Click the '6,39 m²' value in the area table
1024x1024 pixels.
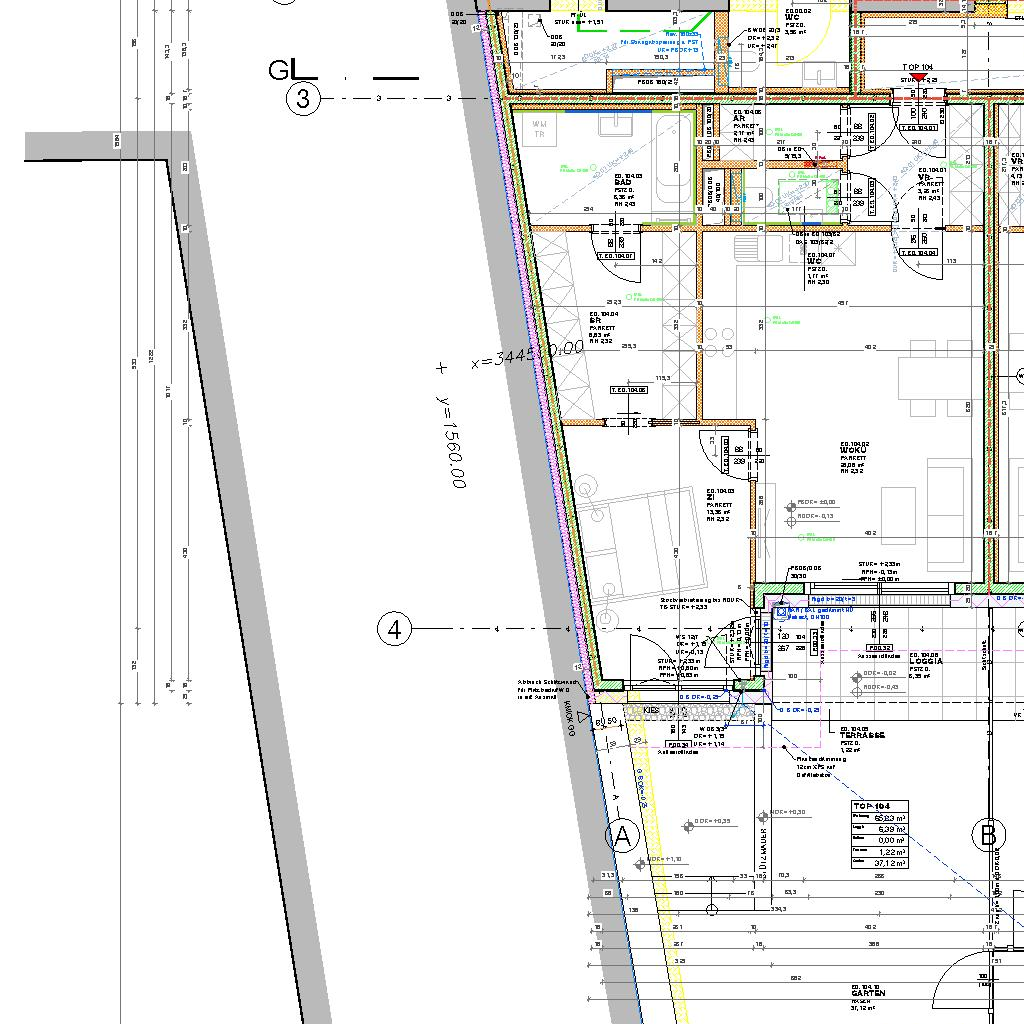(891, 829)
